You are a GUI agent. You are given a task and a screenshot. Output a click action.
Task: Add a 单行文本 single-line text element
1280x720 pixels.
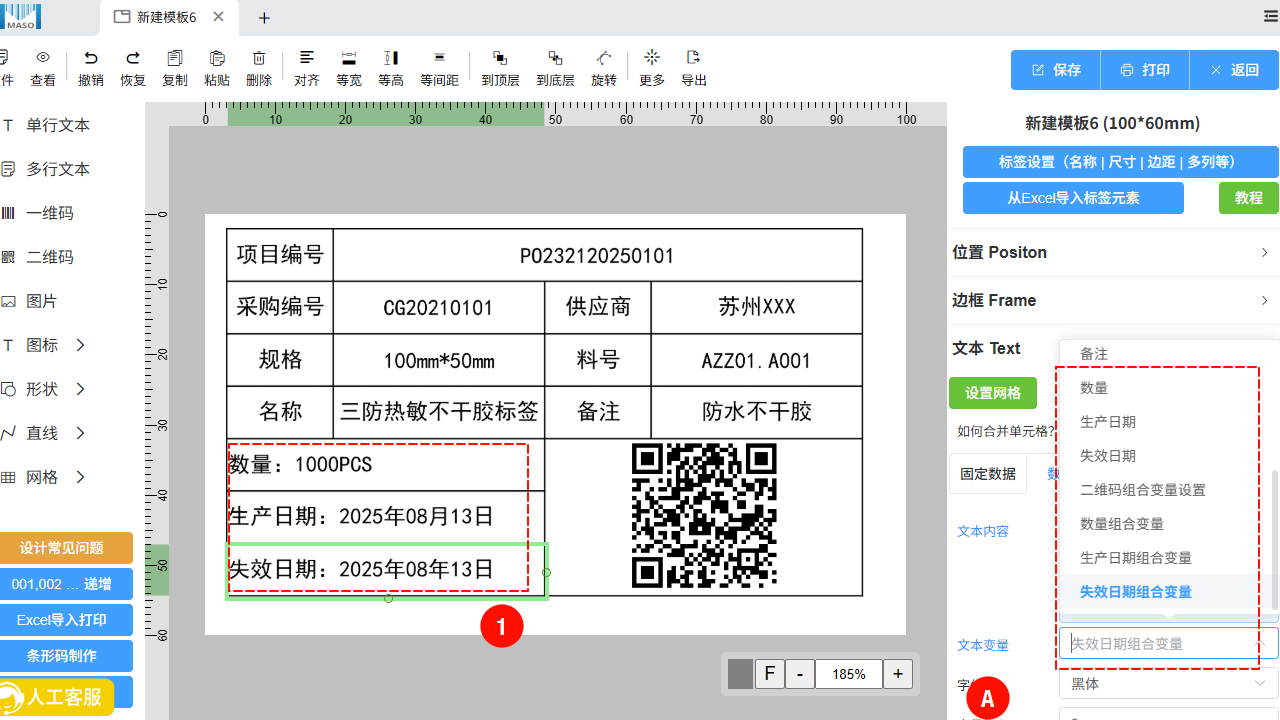click(x=58, y=125)
